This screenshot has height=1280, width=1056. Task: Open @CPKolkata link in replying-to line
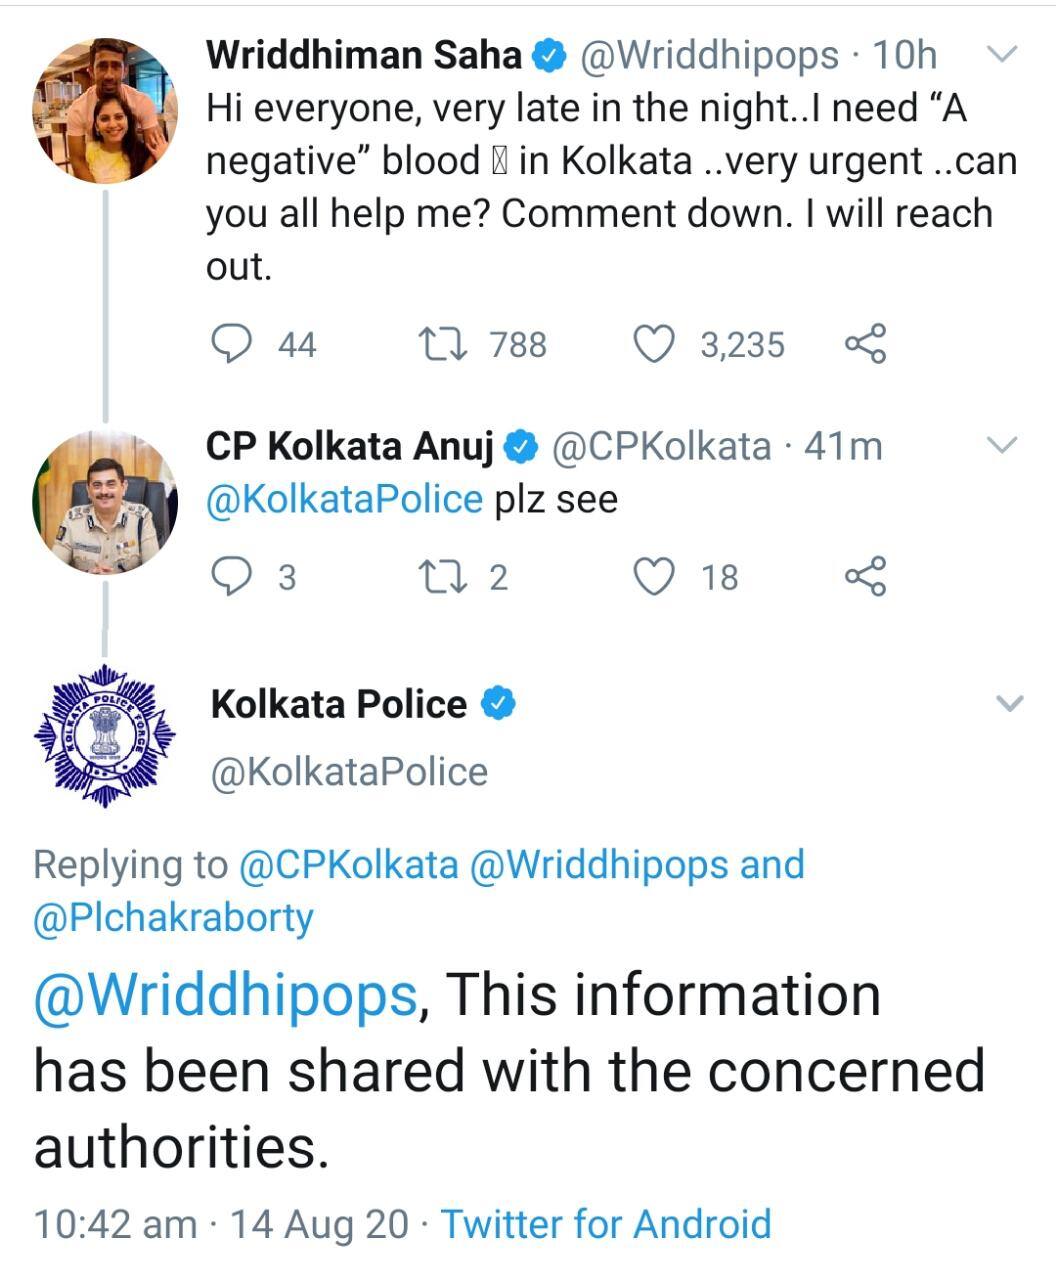point(348,864)
